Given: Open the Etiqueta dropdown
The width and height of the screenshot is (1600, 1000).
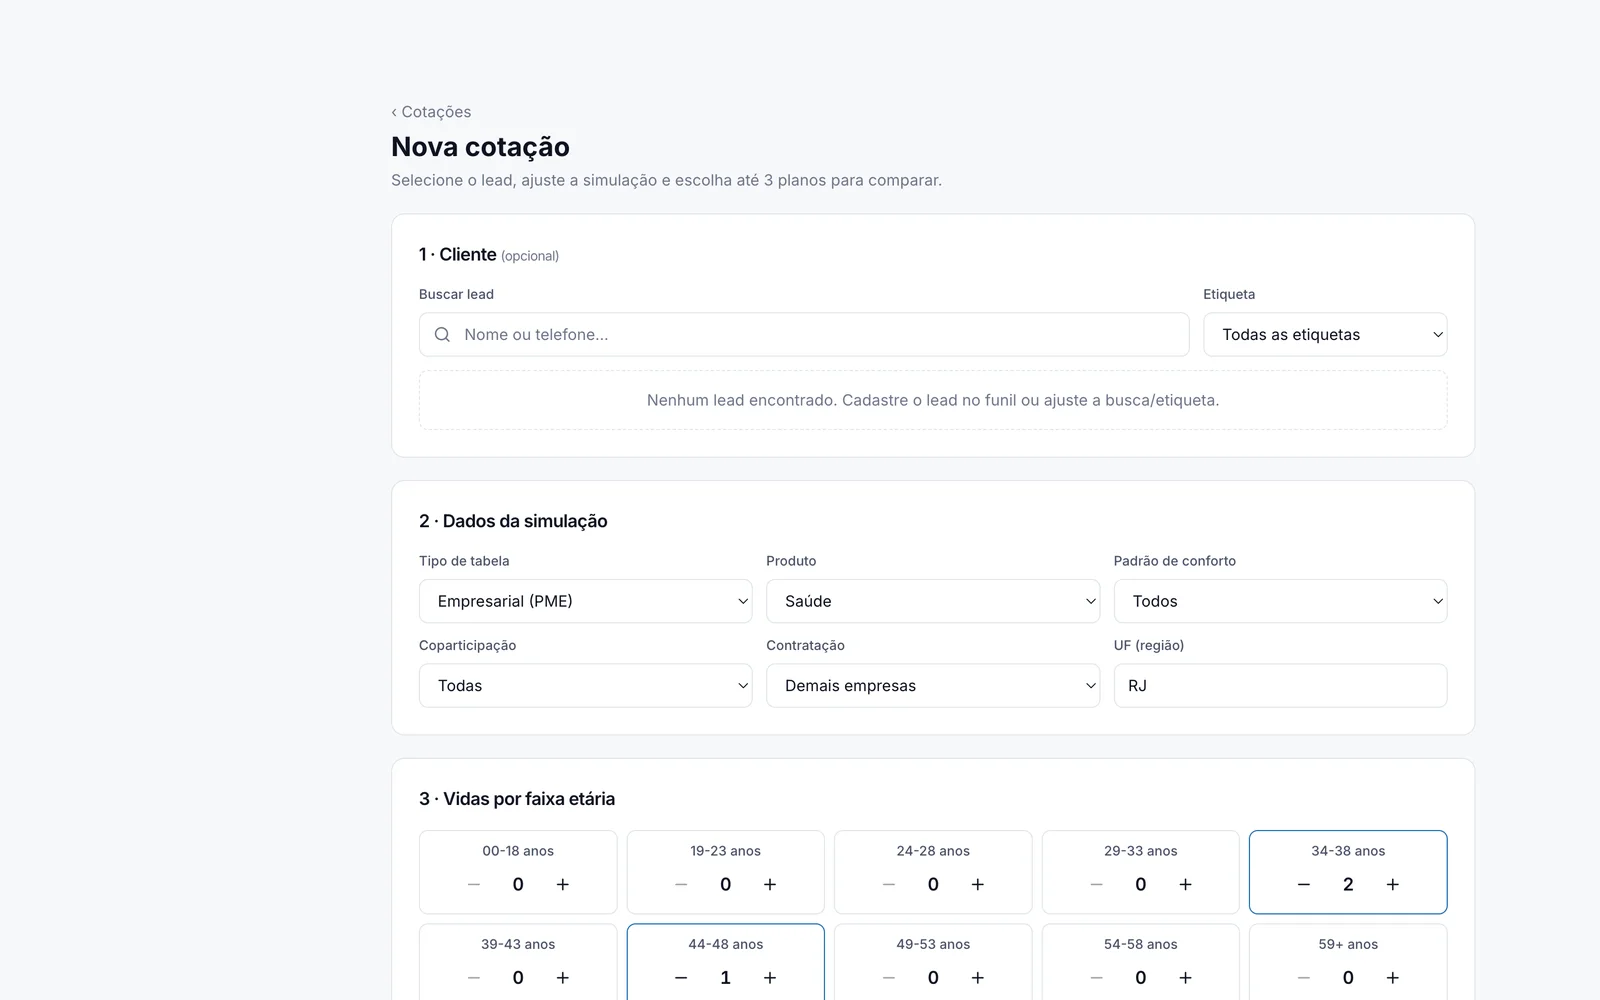Looking at the screenshot, I should 1325,335.
